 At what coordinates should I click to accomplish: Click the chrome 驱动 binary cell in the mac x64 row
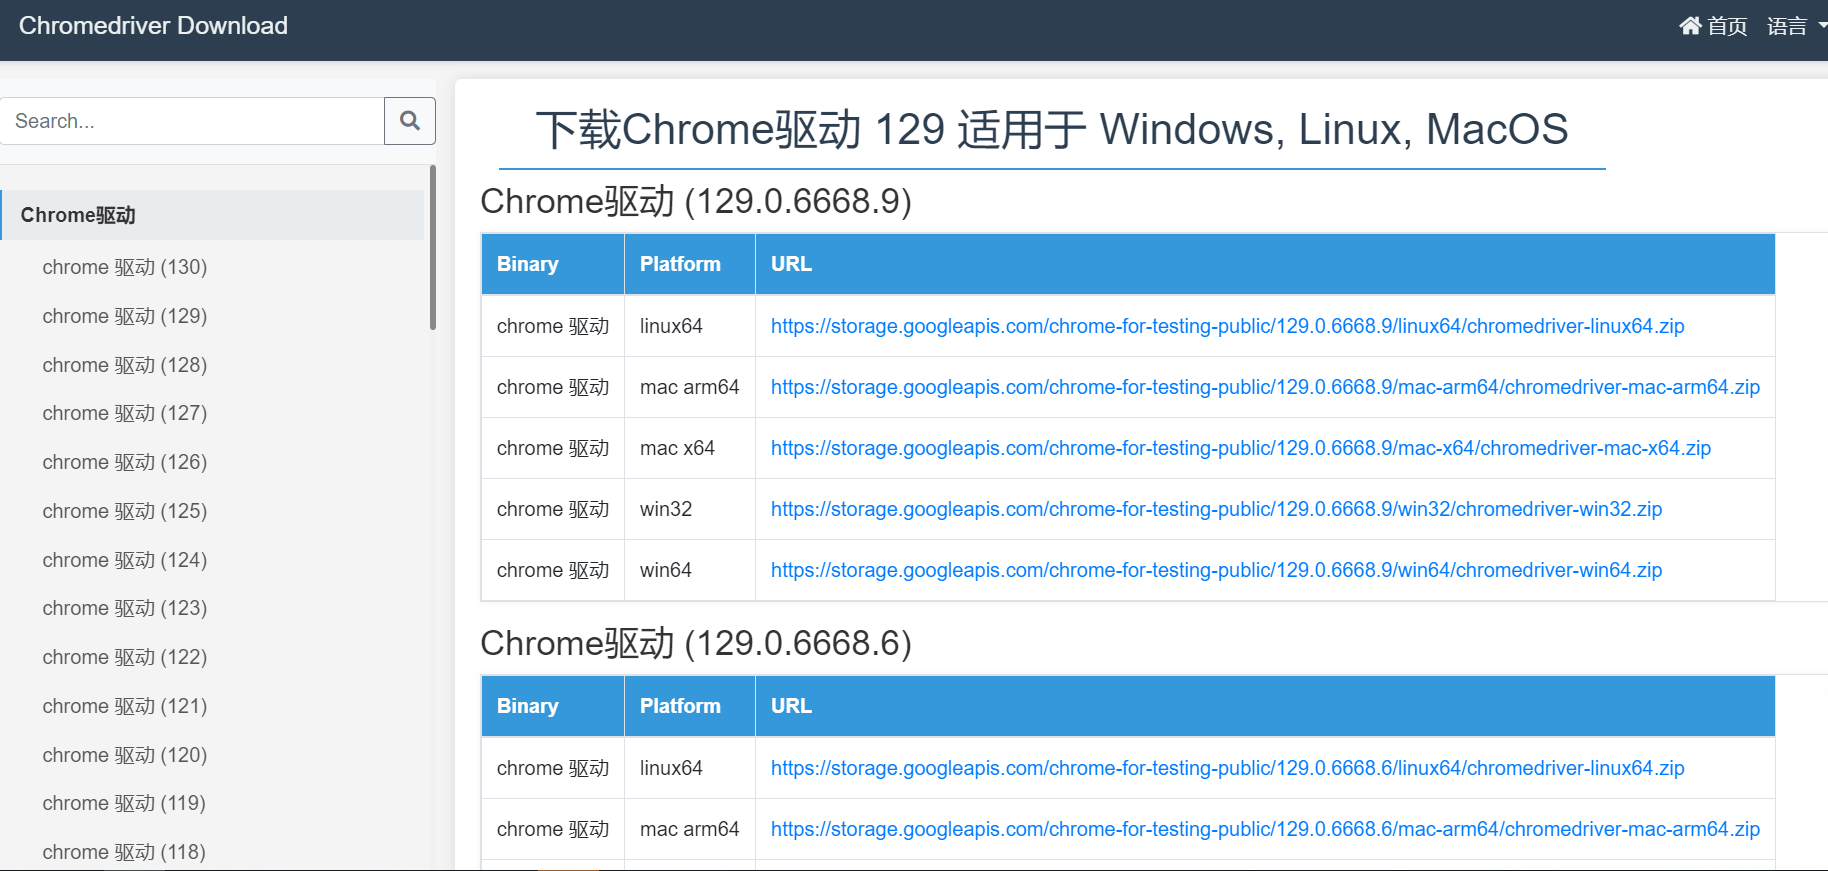[x=553, y=448]
